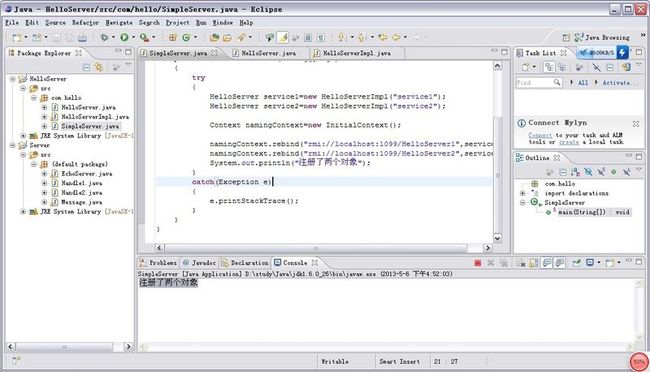Toggle Mark Occurrences highlighter in toolbar
The width and height of the screenshot is (650, 372).
click(x=283, y=37)
